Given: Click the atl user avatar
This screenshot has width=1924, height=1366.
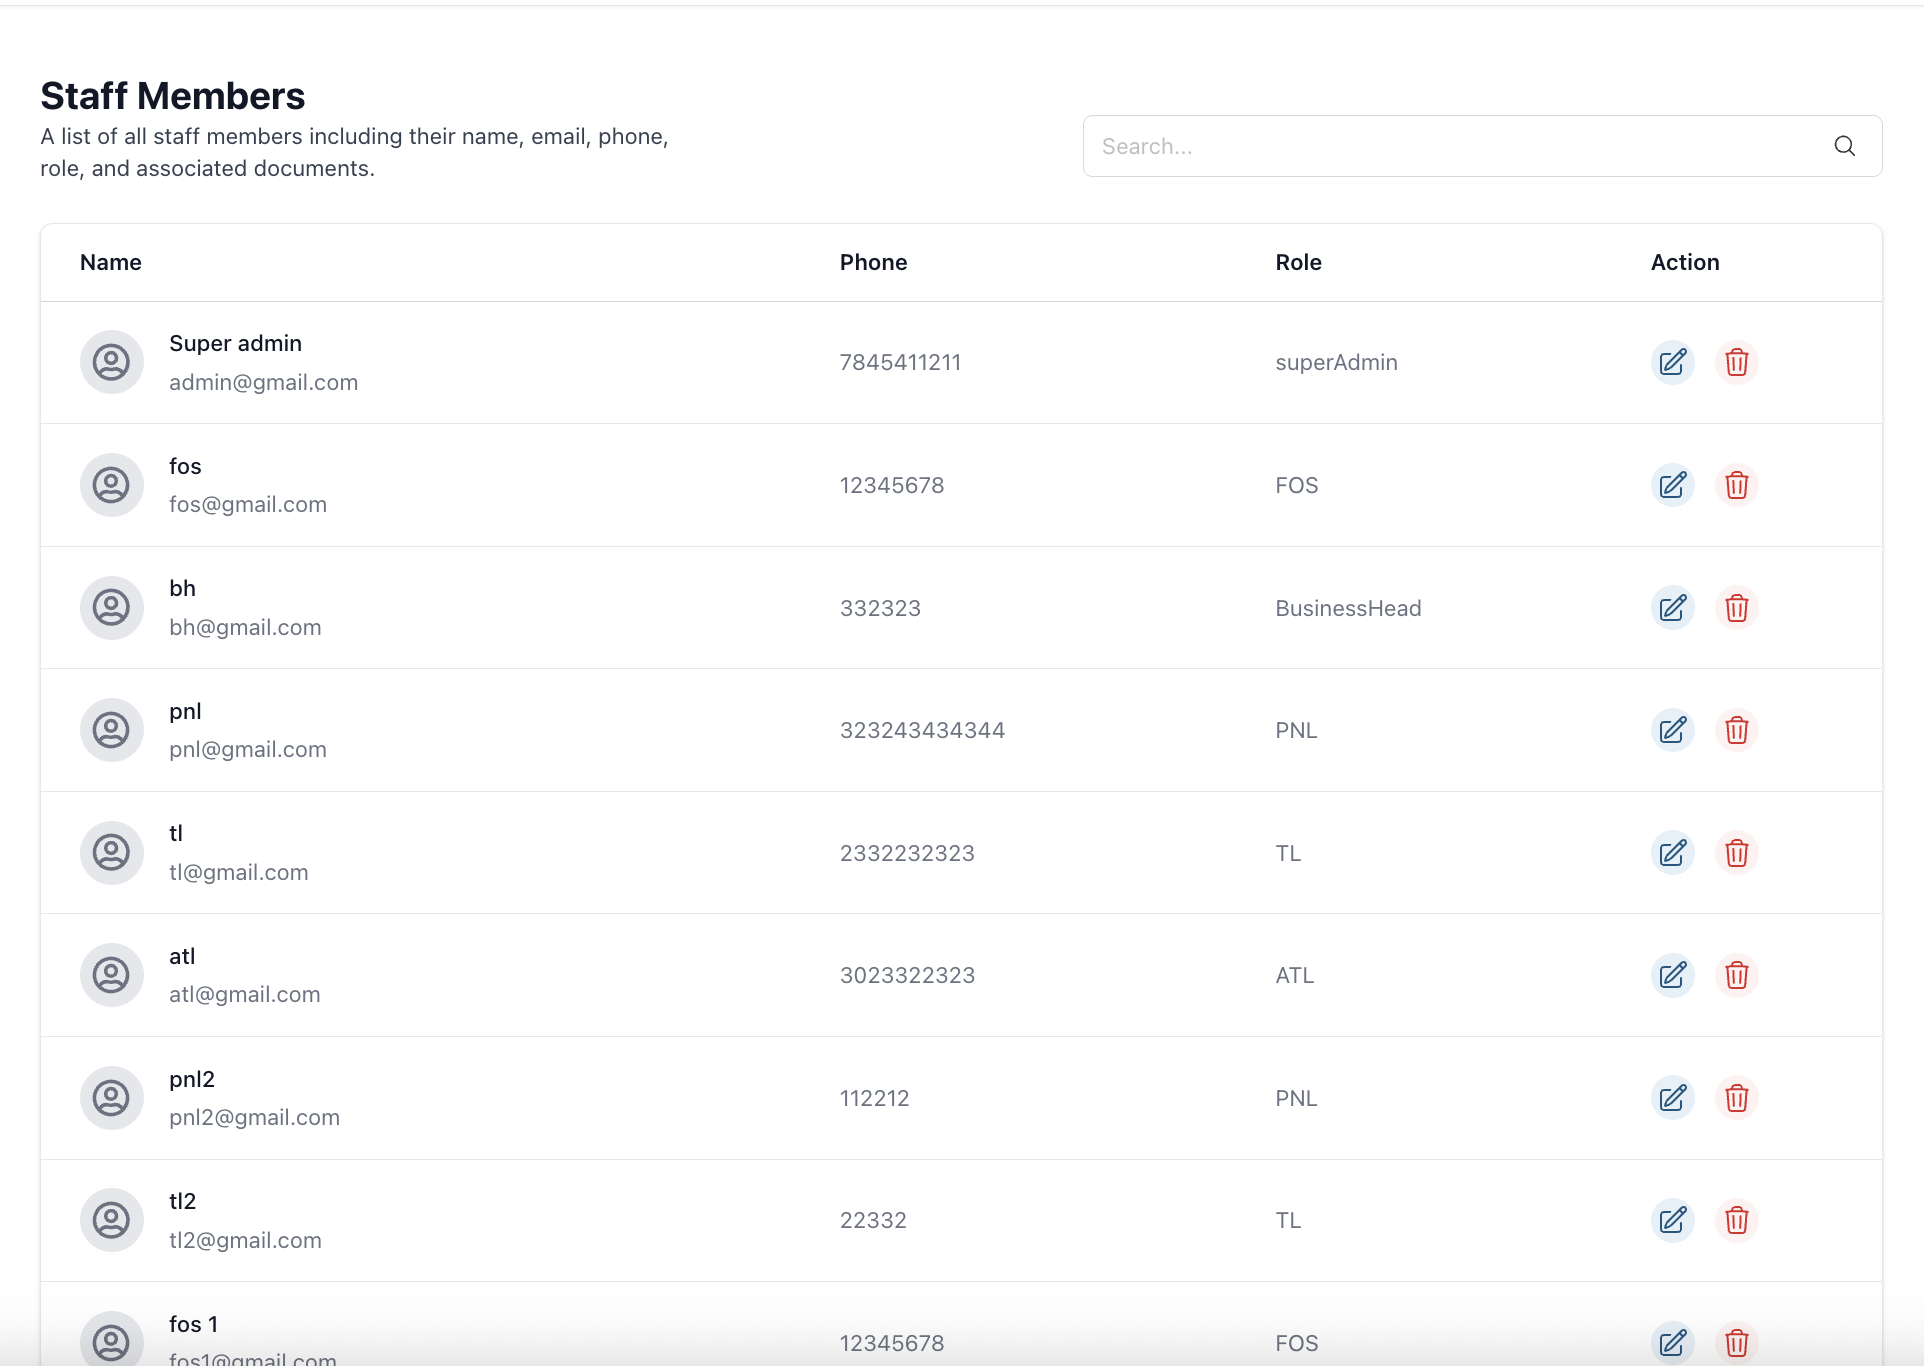Looking at the screenshot, I should point(111,975).
